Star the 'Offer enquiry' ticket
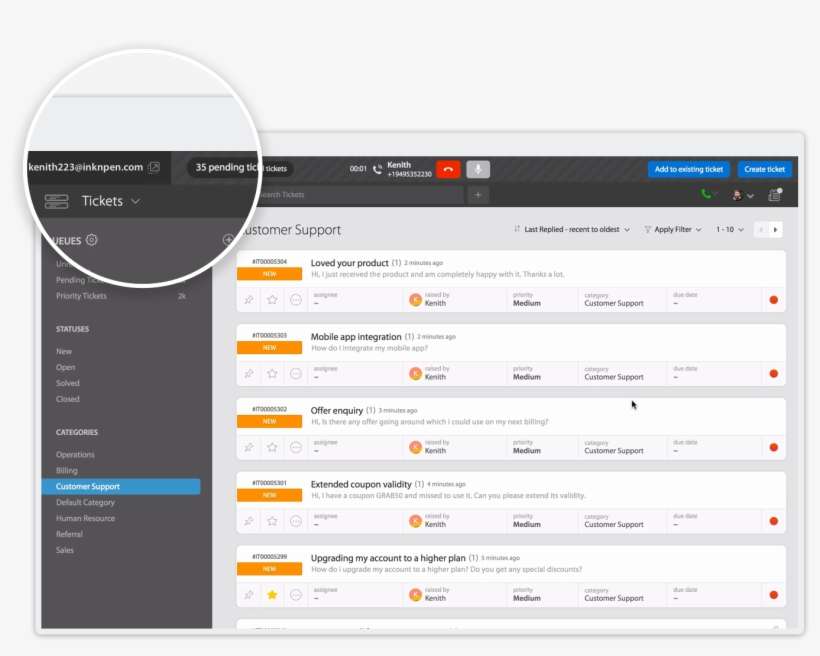 [x=272, y=447]
